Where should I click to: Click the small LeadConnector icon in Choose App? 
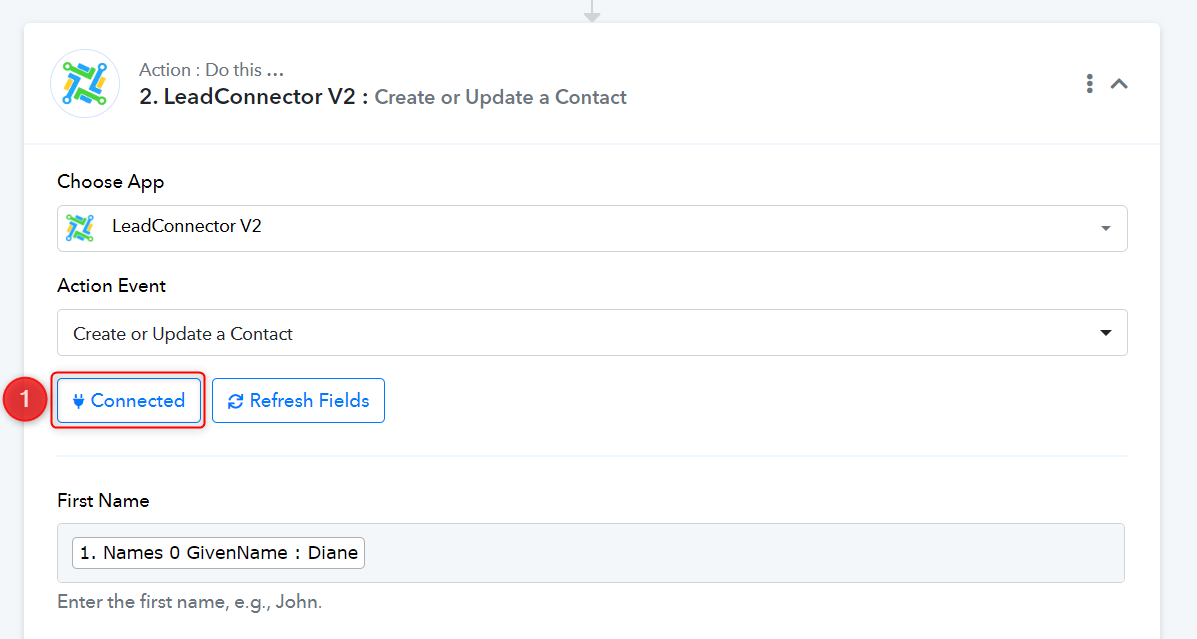pos(80,228)
